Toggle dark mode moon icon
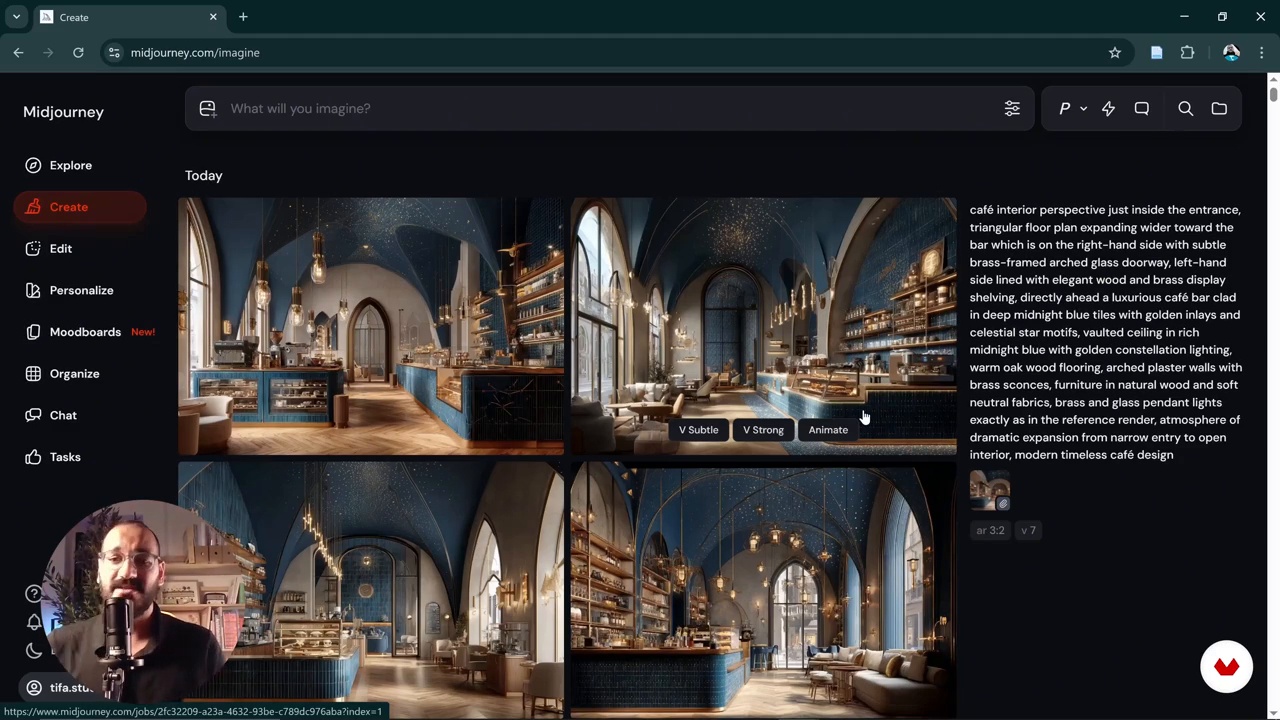 coord(34,651)
